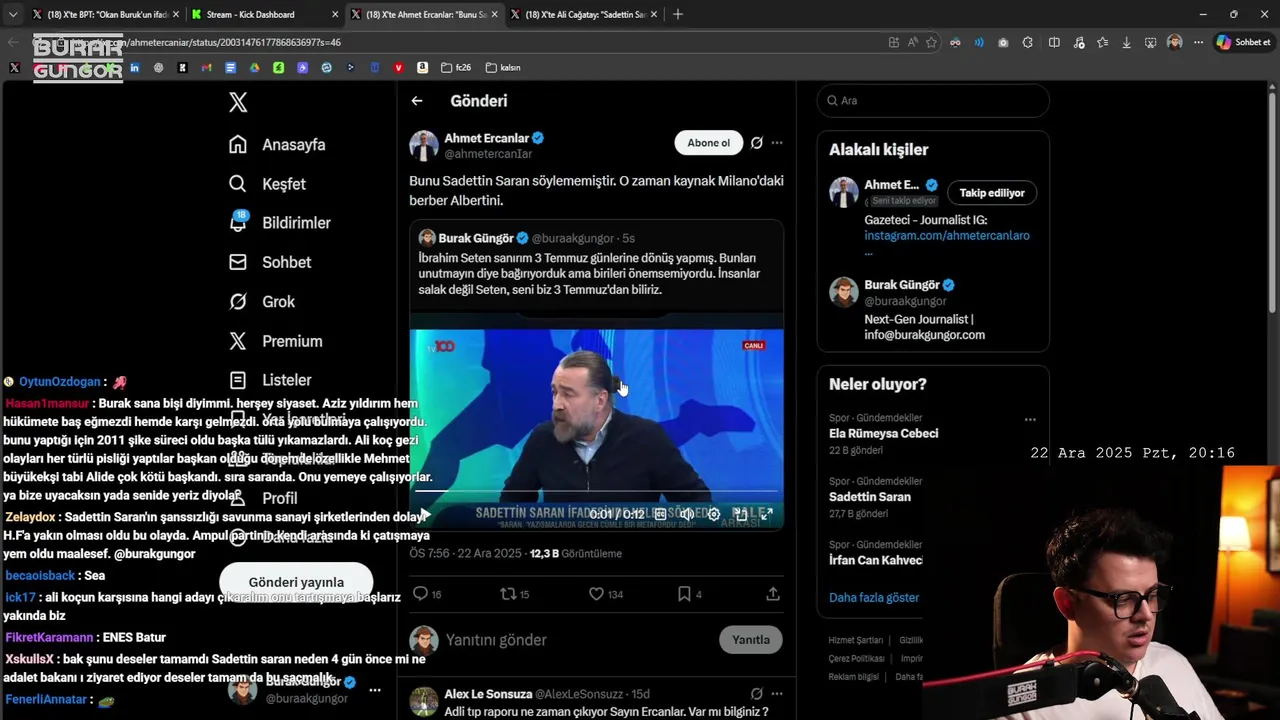1280x720 pixels.
Task: Click Takip ediliyor button for Ahmet Ercanlar
Action: tap(992, 193)
